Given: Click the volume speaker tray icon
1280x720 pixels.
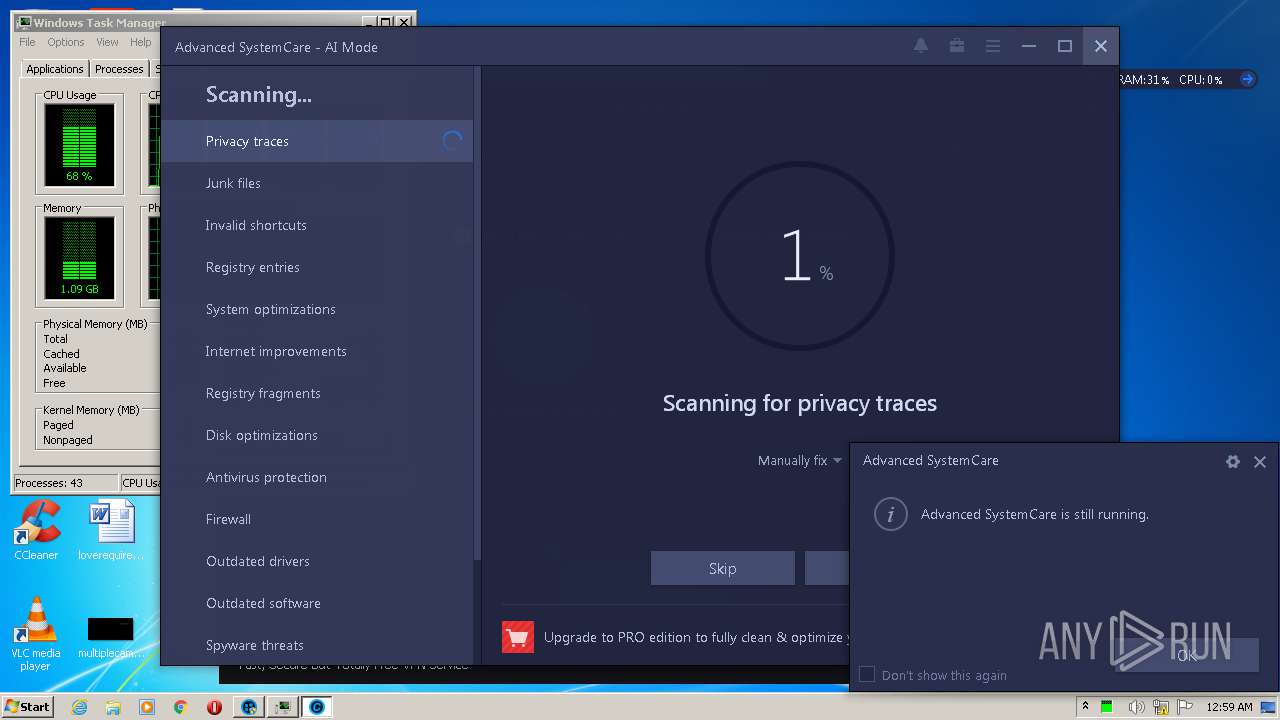Looking at the screenshot, I should point(1136,707).
